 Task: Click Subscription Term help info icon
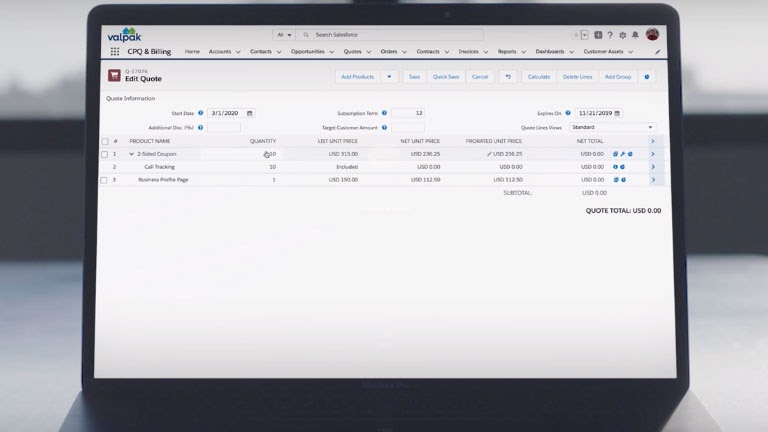coord(384,113)
